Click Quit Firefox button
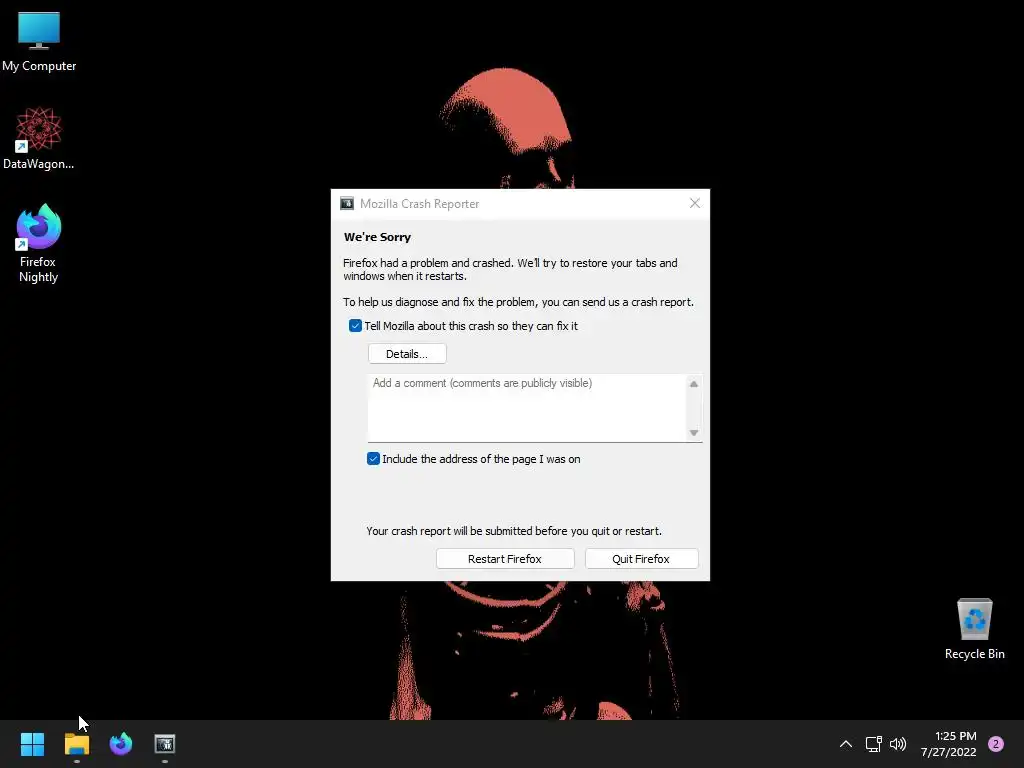1024x768 pixels. pos(641,559)
